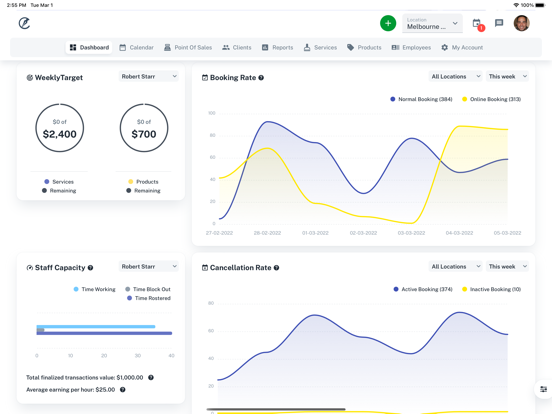Navigate to the Services tab
Image resolution: width=552 pixels, height=414 pixels.
[x=320, y=48]
